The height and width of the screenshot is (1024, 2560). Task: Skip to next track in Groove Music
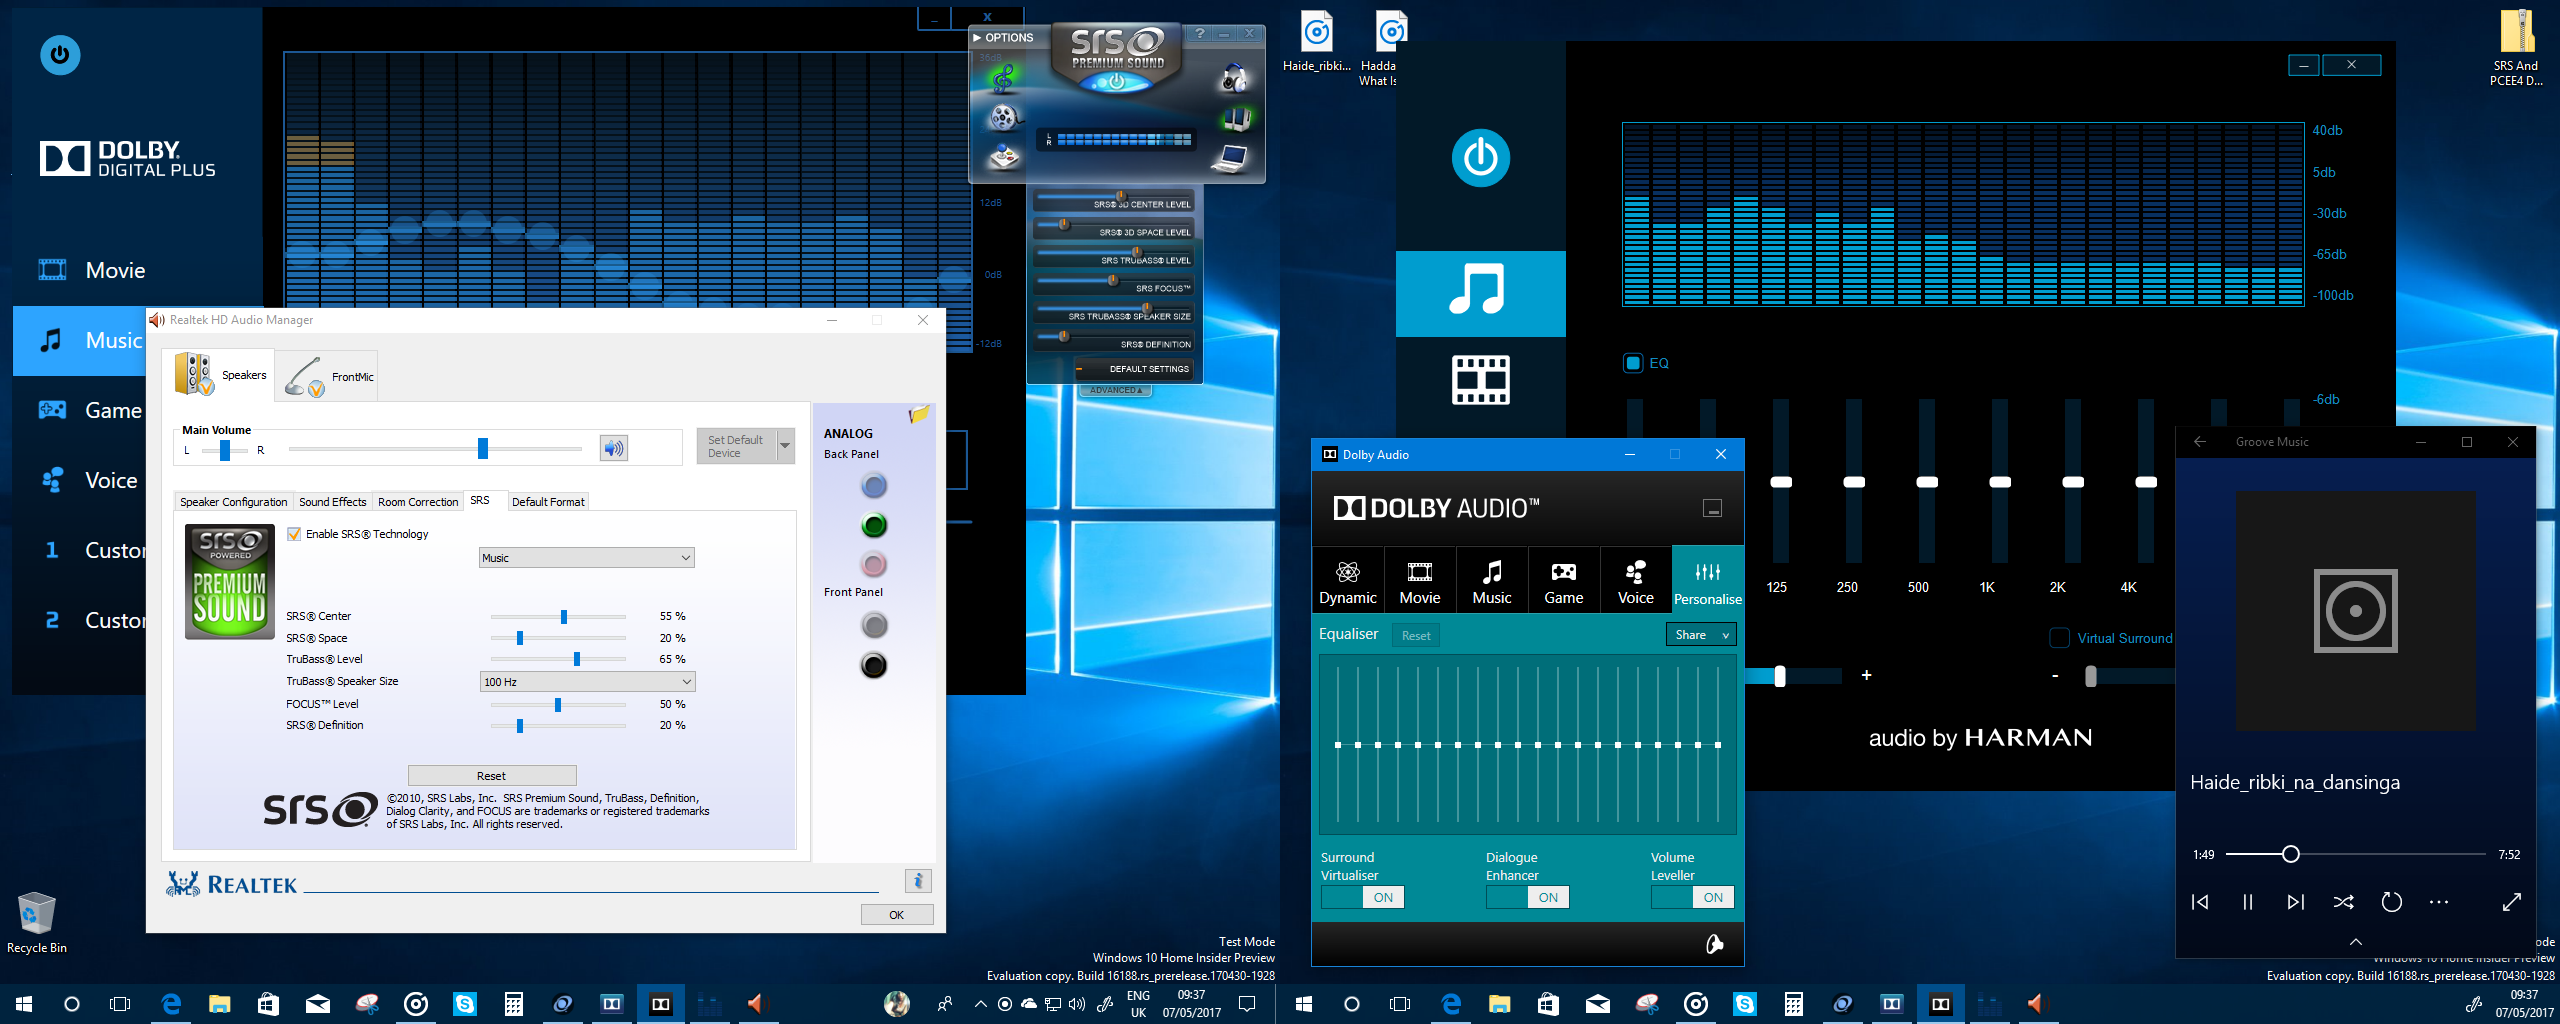coord(2296,902)
